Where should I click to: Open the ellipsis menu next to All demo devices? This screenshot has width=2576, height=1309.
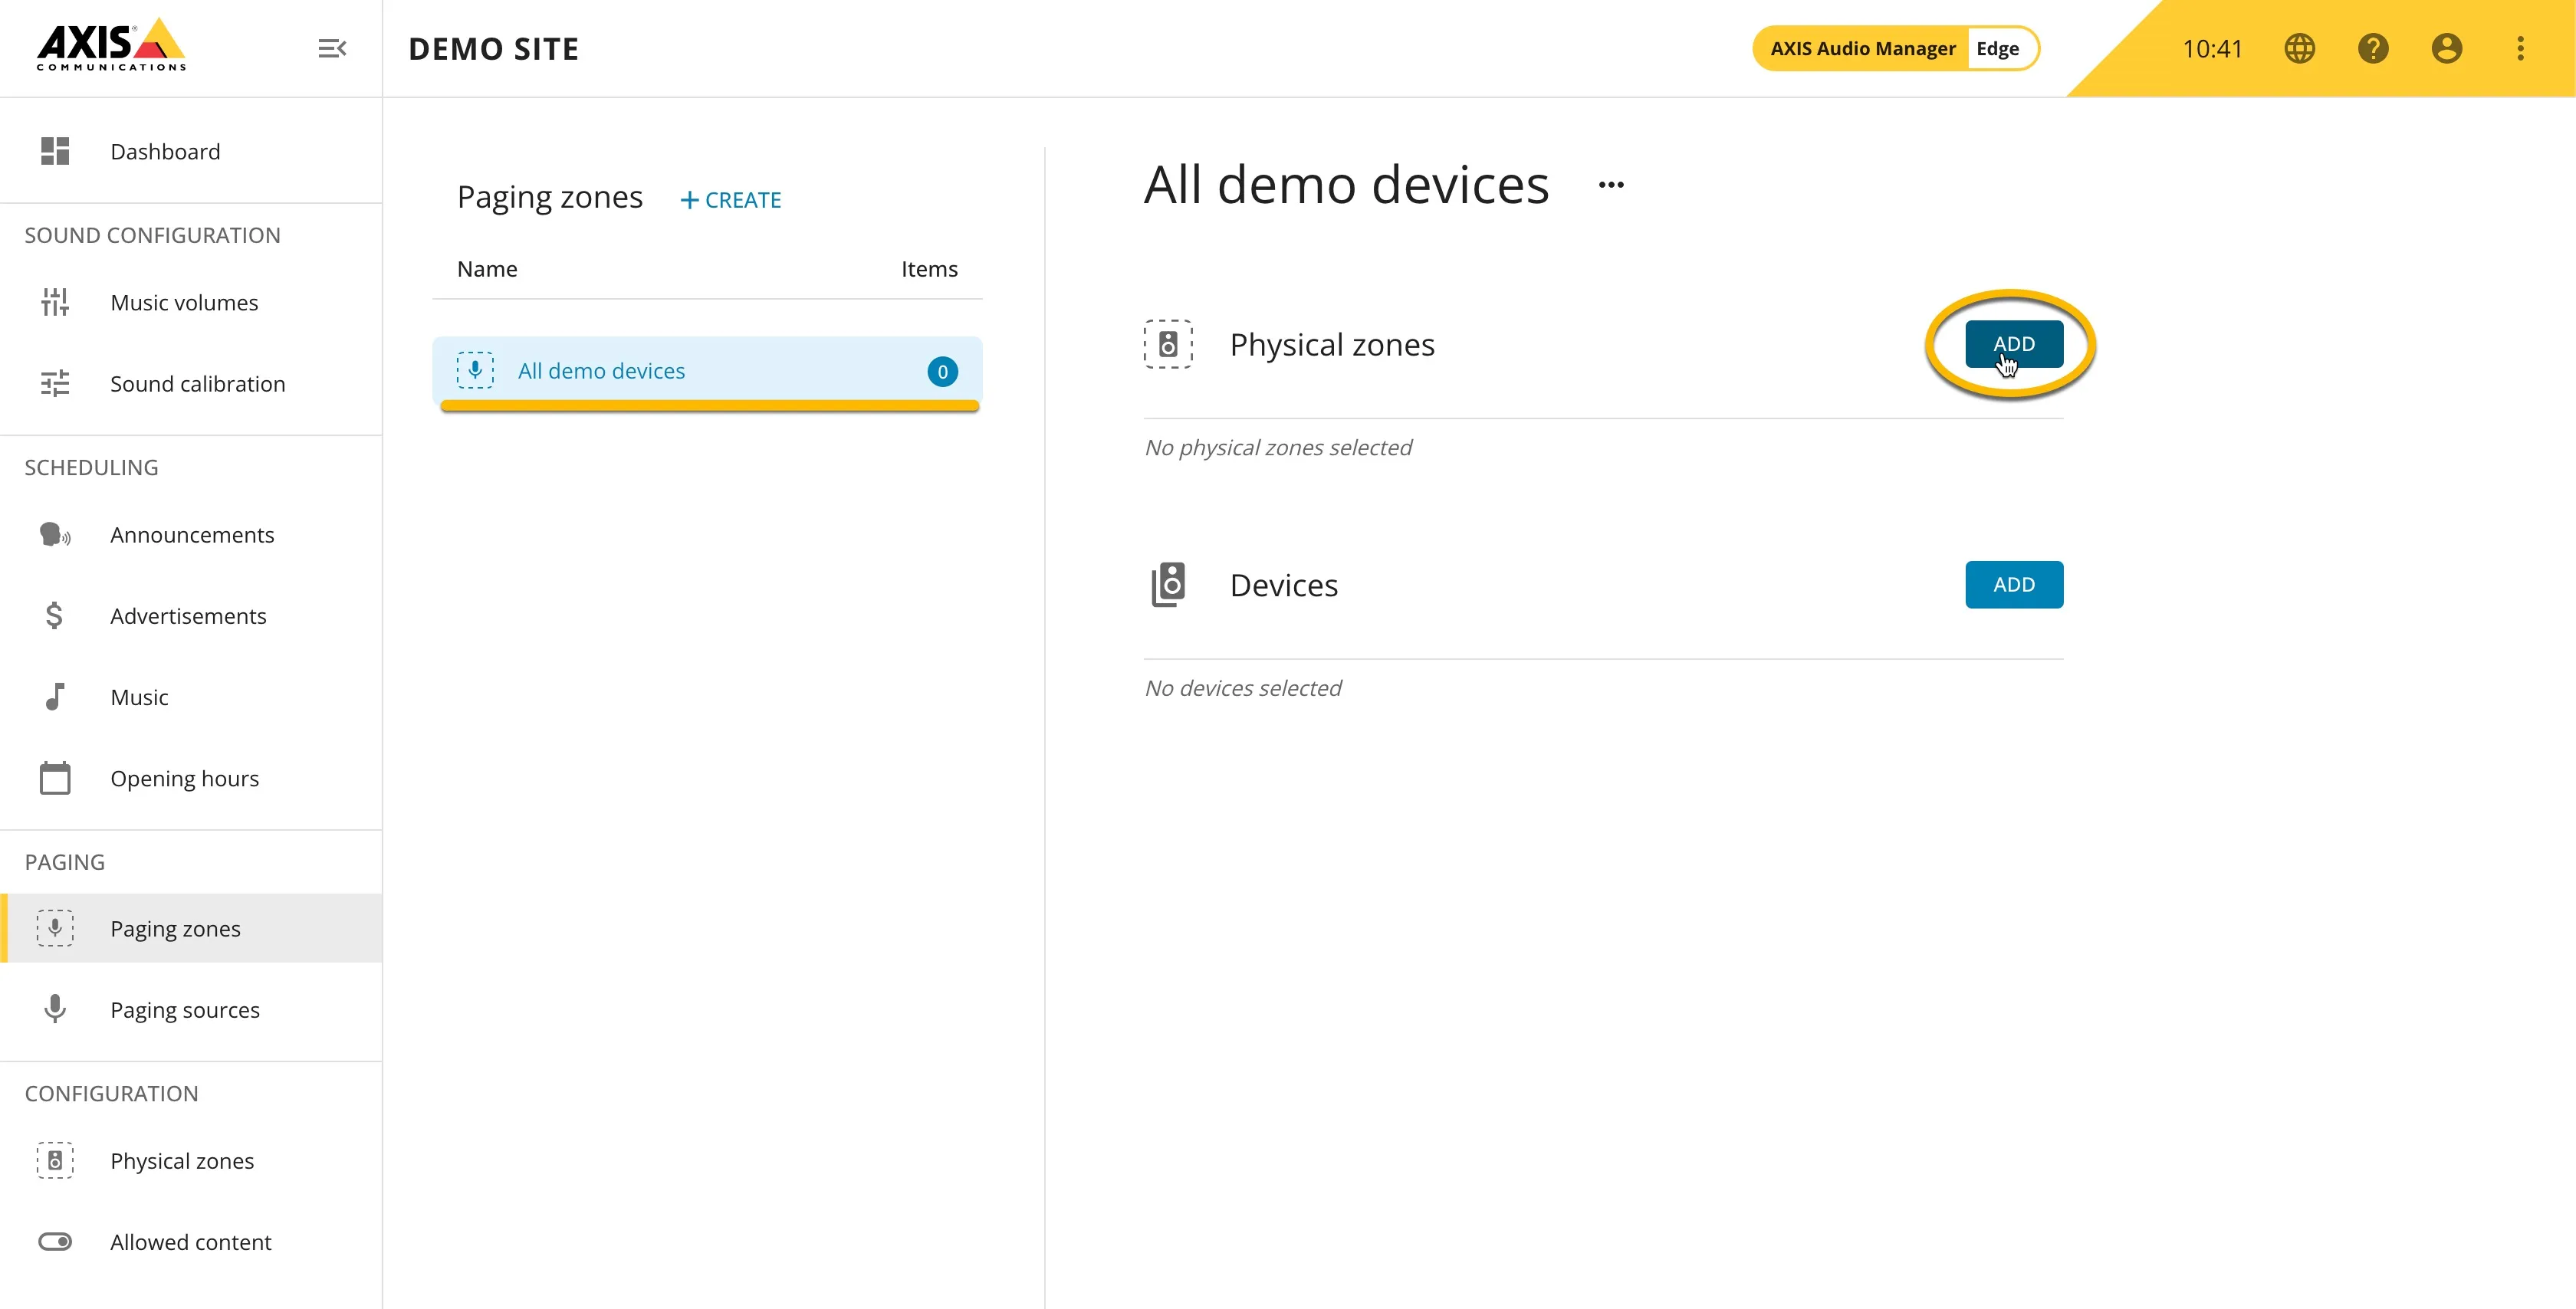tap(1611, 185)
